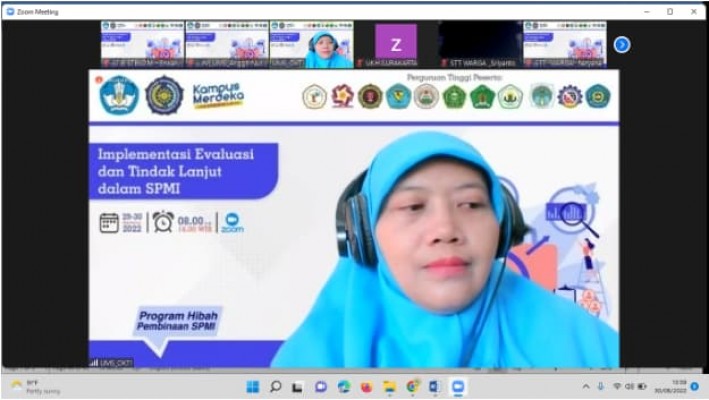
Task: Select the STT WARGA_Srijanto dark thumbnail
Action: click(480, 44)
